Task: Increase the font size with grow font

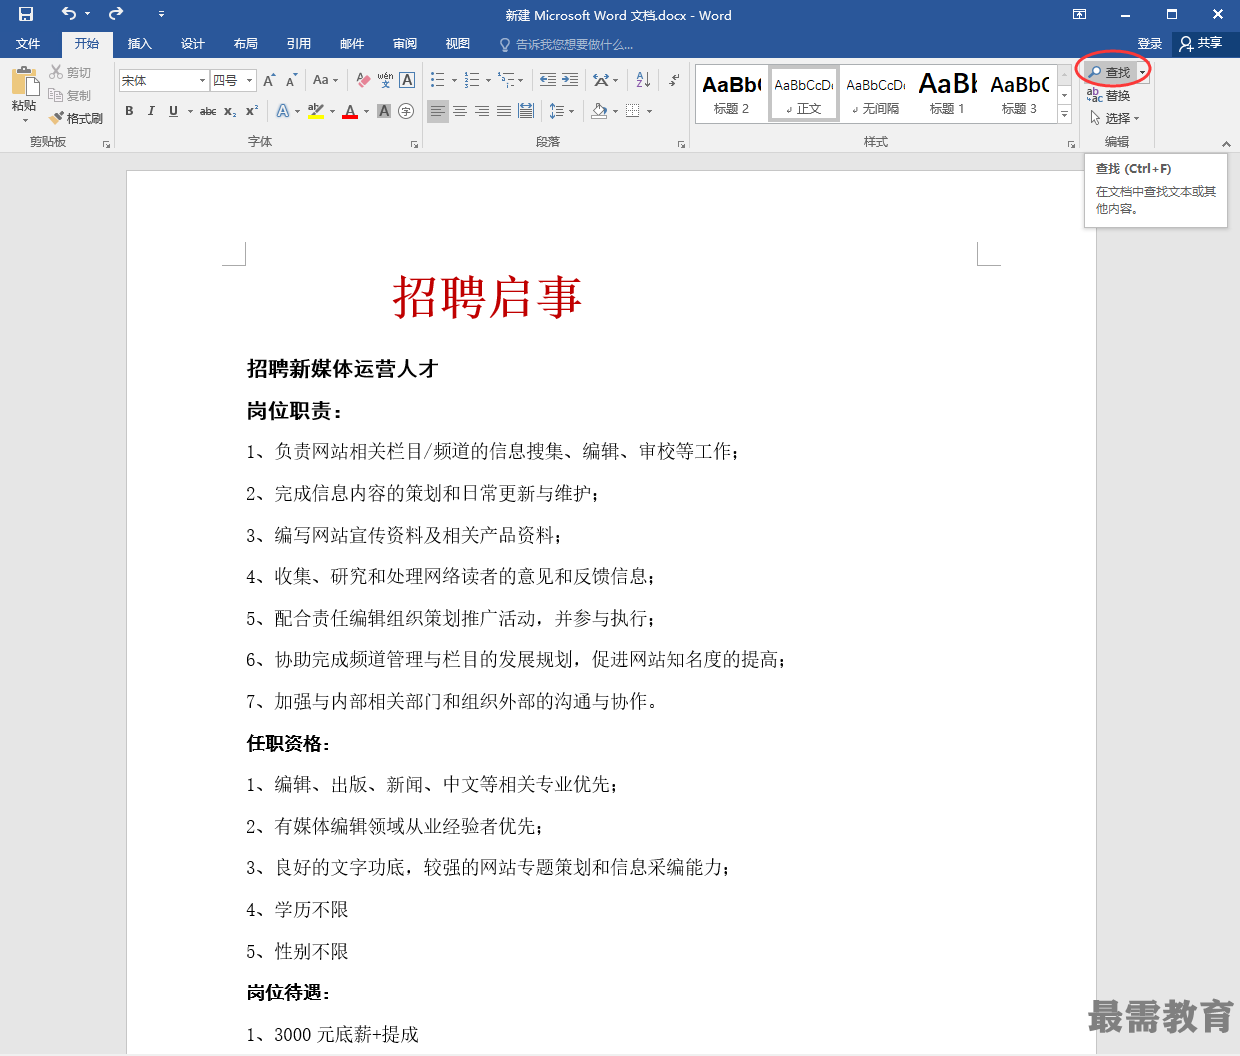Action: click(x=269, y=80)
